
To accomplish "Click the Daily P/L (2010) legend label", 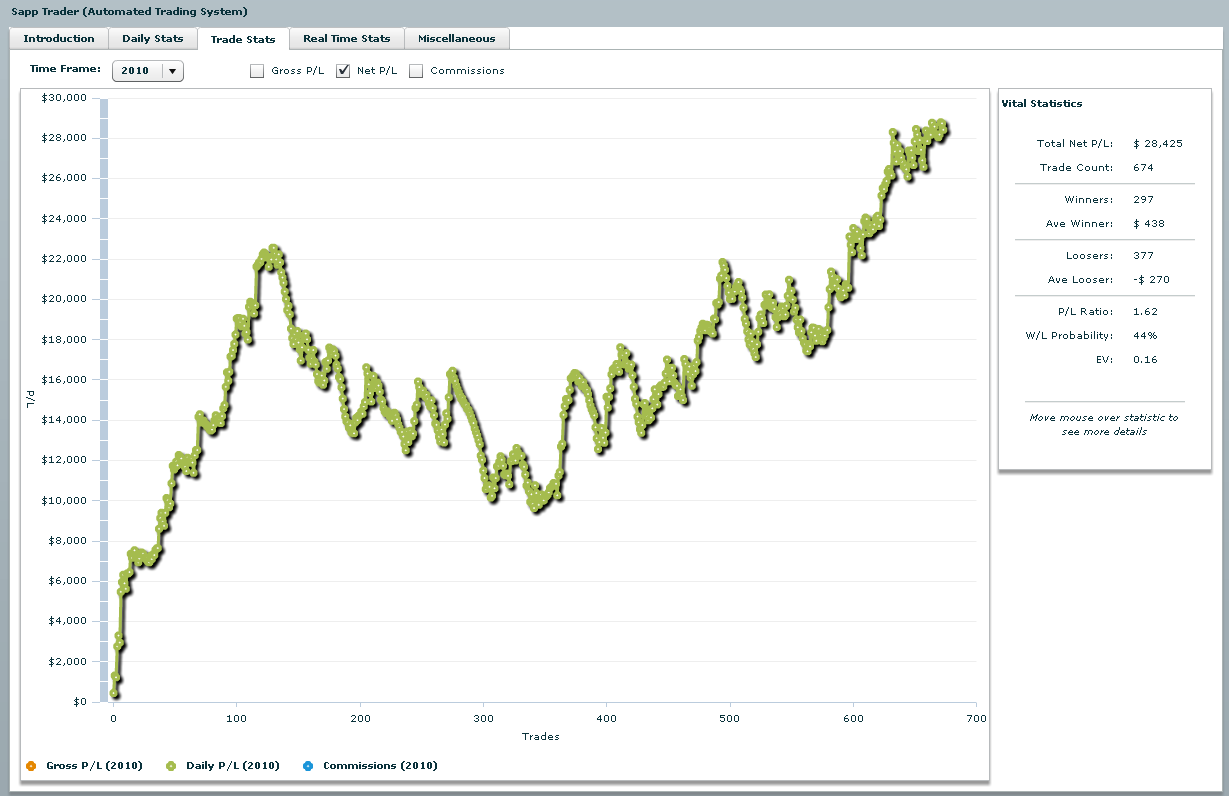I will pyautogui.click(x=232, y=766).
